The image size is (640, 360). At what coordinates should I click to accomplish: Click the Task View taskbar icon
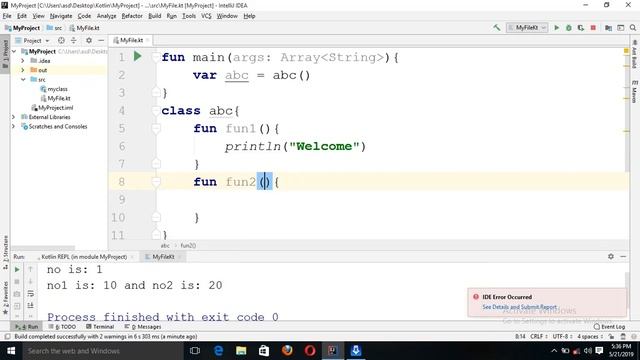coord(195,351)
